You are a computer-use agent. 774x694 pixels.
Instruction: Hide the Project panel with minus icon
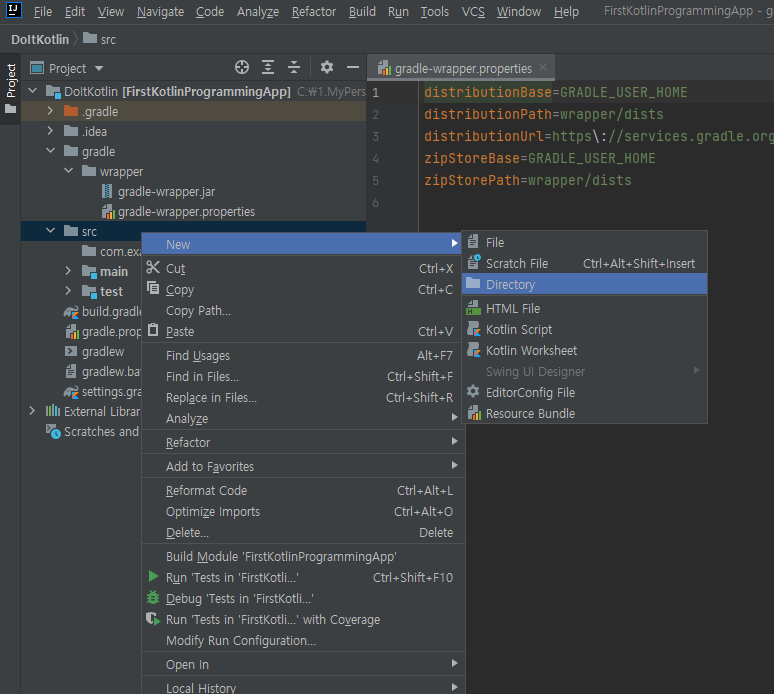(353, 67)
